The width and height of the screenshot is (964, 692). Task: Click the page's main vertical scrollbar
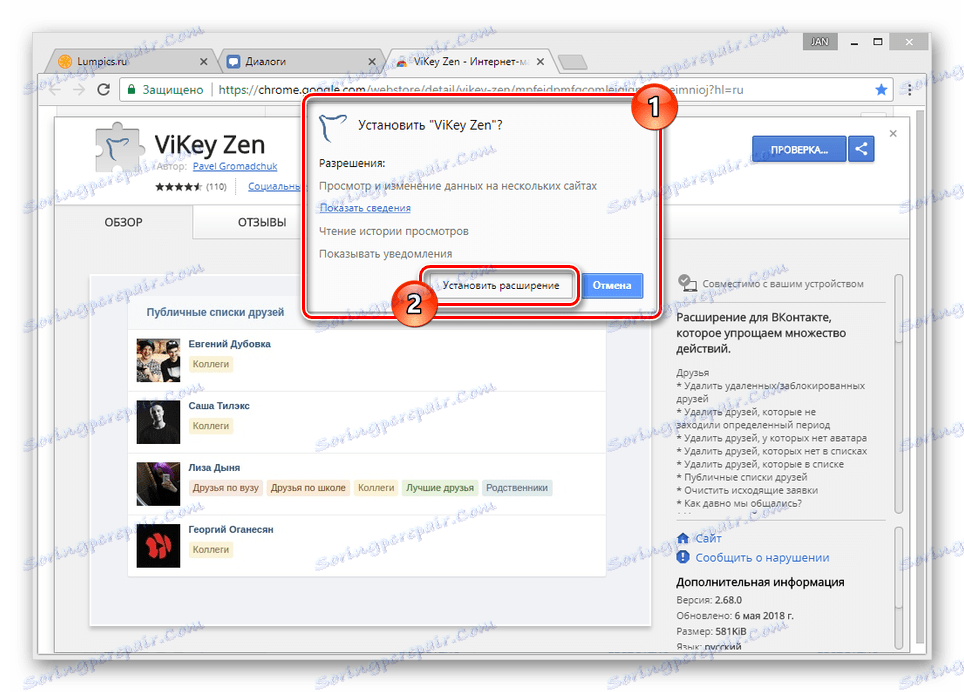click(x=920, y=375)
